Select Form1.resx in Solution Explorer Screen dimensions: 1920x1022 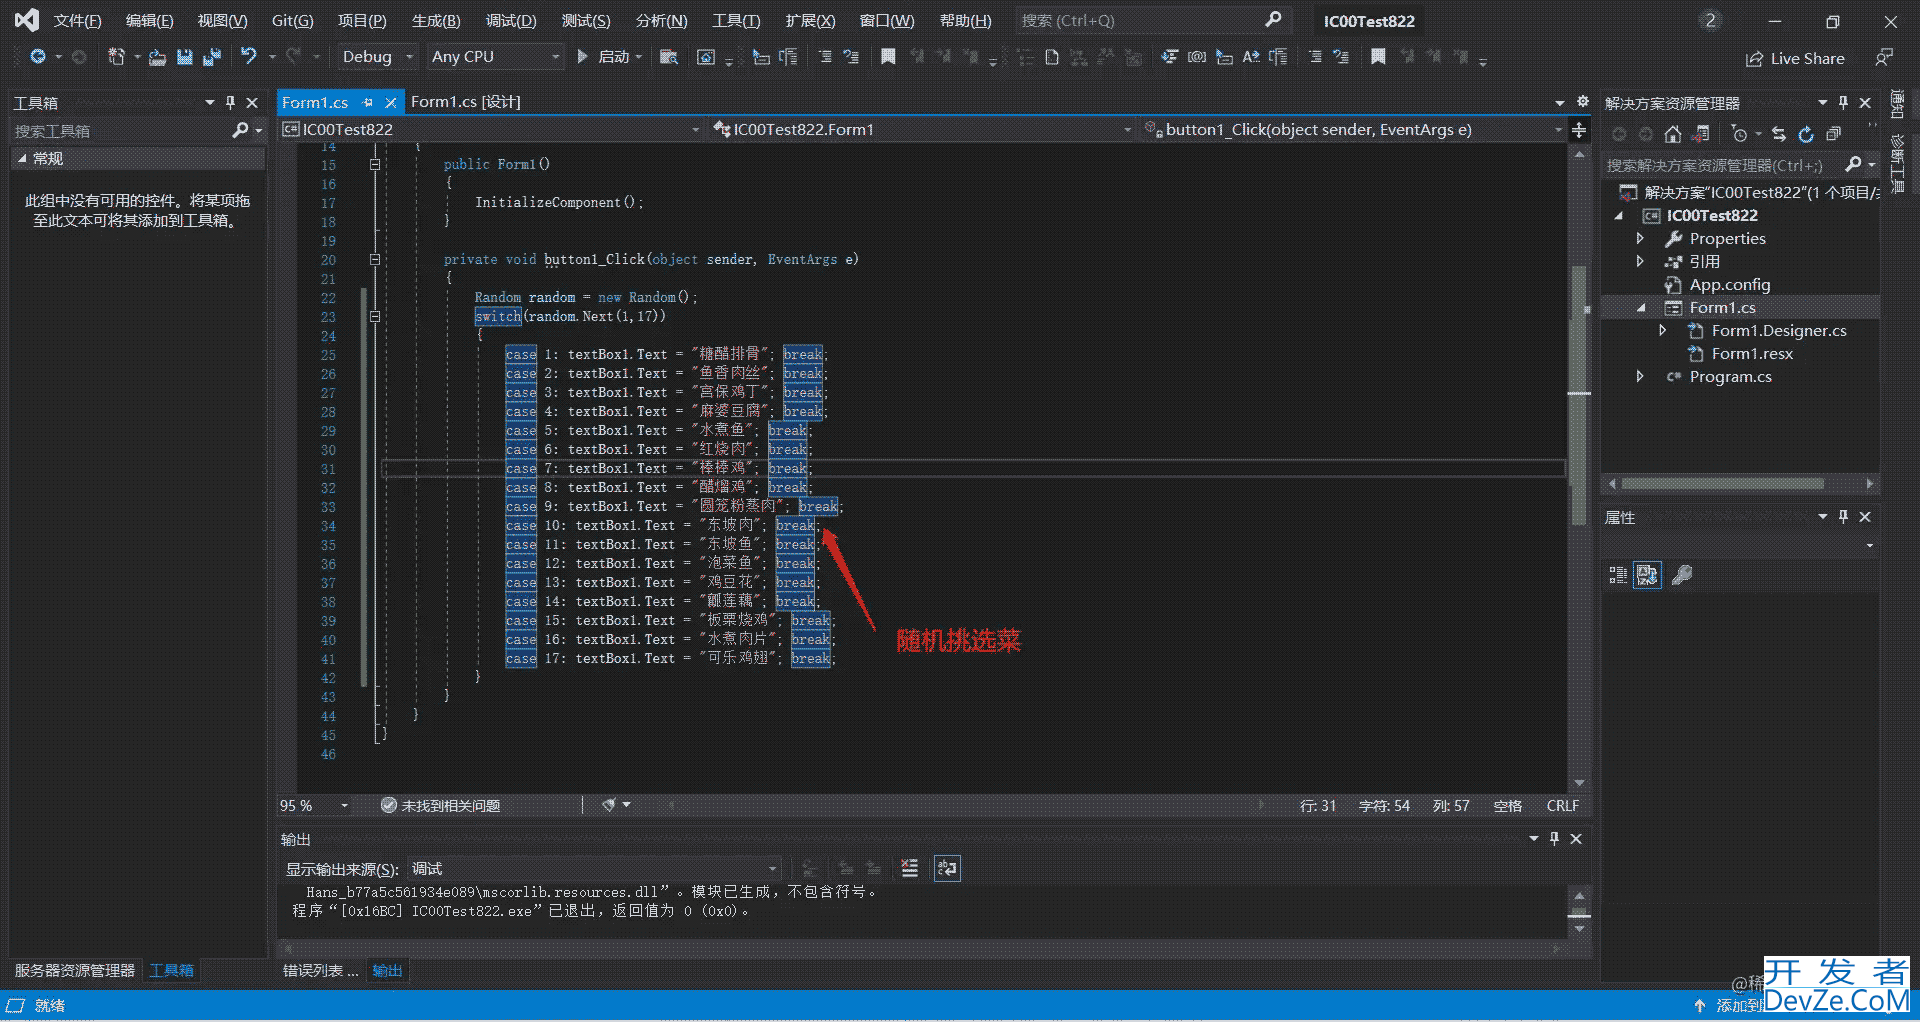(1751, 353)
